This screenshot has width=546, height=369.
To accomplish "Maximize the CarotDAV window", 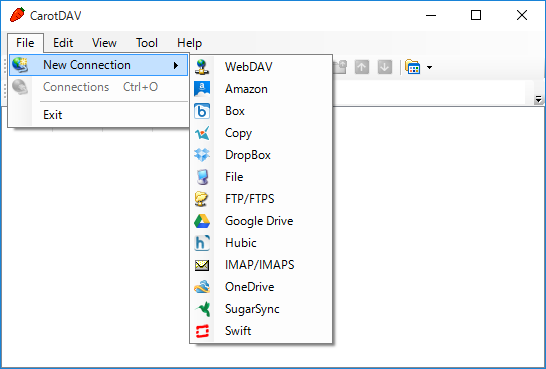I will coord(476,15).
